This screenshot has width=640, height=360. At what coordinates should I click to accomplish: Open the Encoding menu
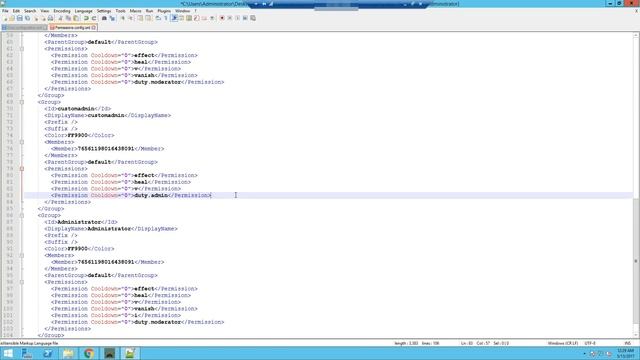click(x=62, y=11)
